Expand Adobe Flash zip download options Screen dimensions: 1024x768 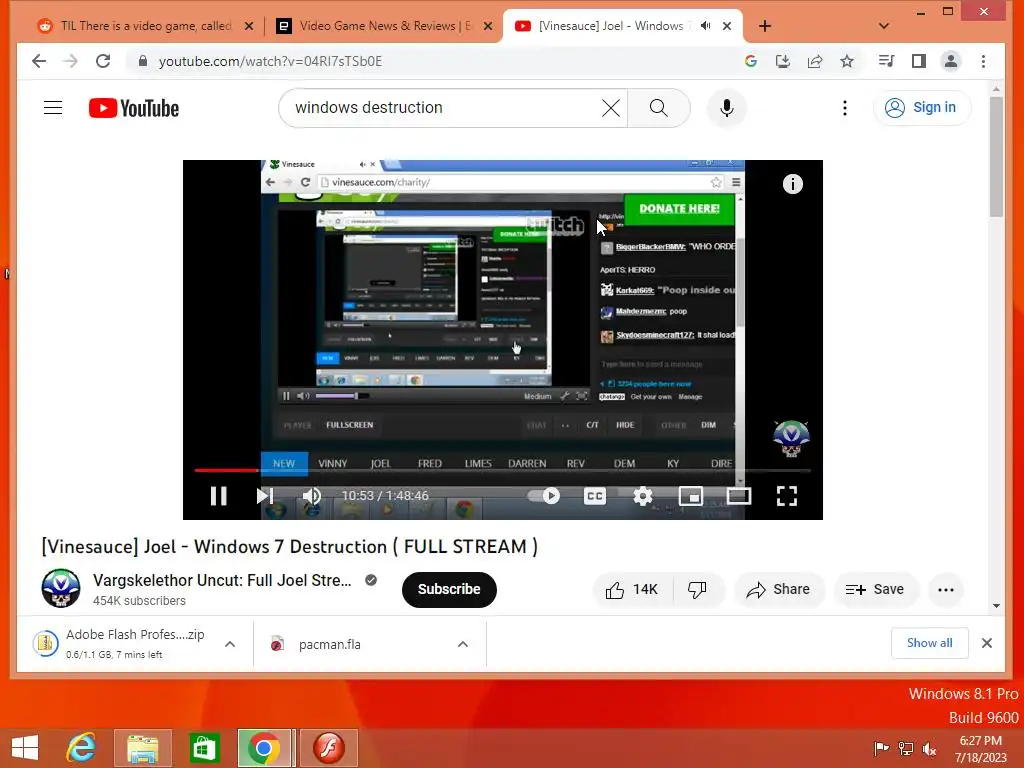tap(230, 644)
